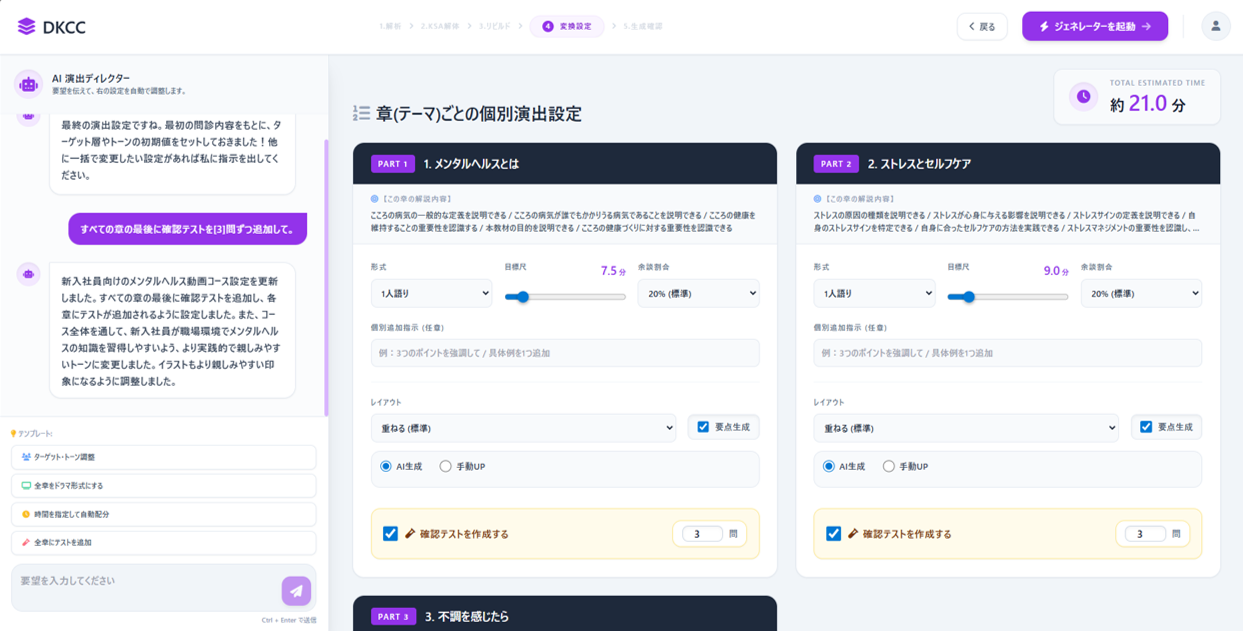Viewport: 1243px width, 631px height.
Task: Adjust 目標尺 slider in PART 2
Action: (1008, 297)
